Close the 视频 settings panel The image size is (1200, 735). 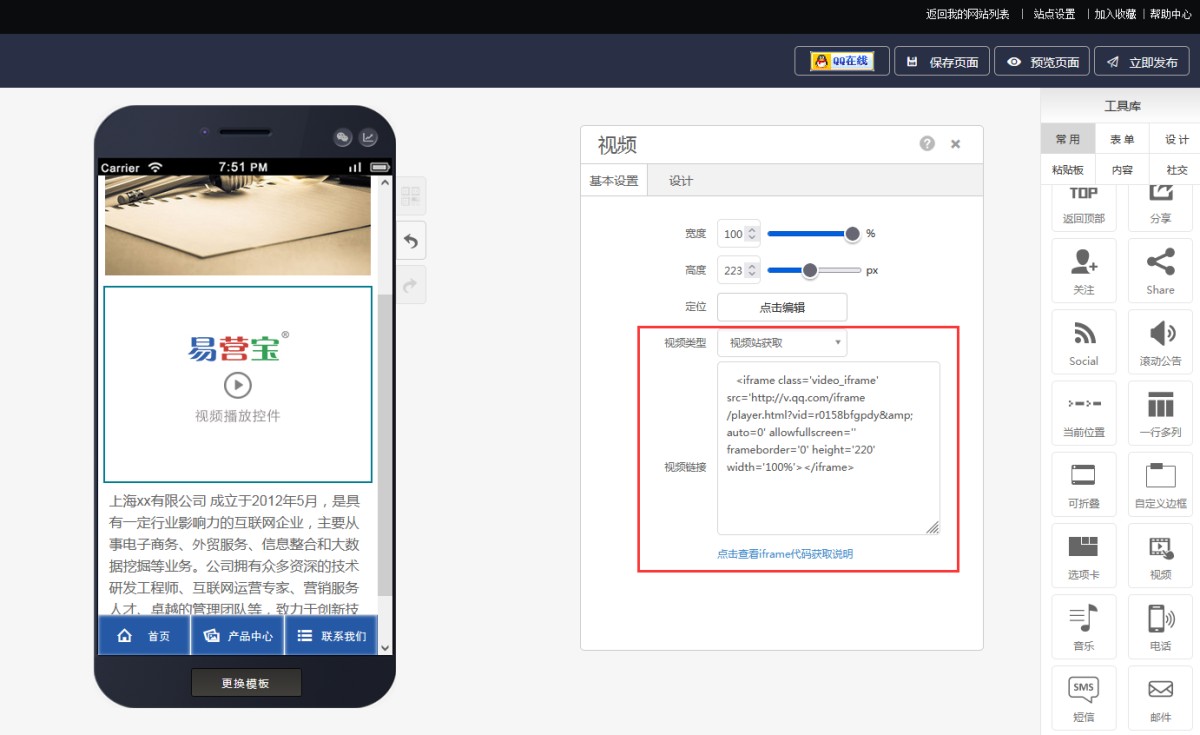point(955,144)
